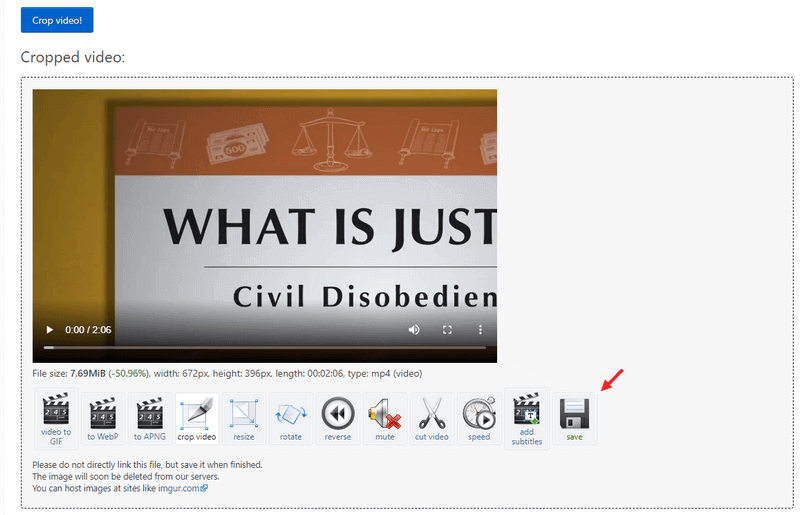Click the 'type: mp4 (video)' text
Viewport: 800px width, 515px height.
(385, 374)
